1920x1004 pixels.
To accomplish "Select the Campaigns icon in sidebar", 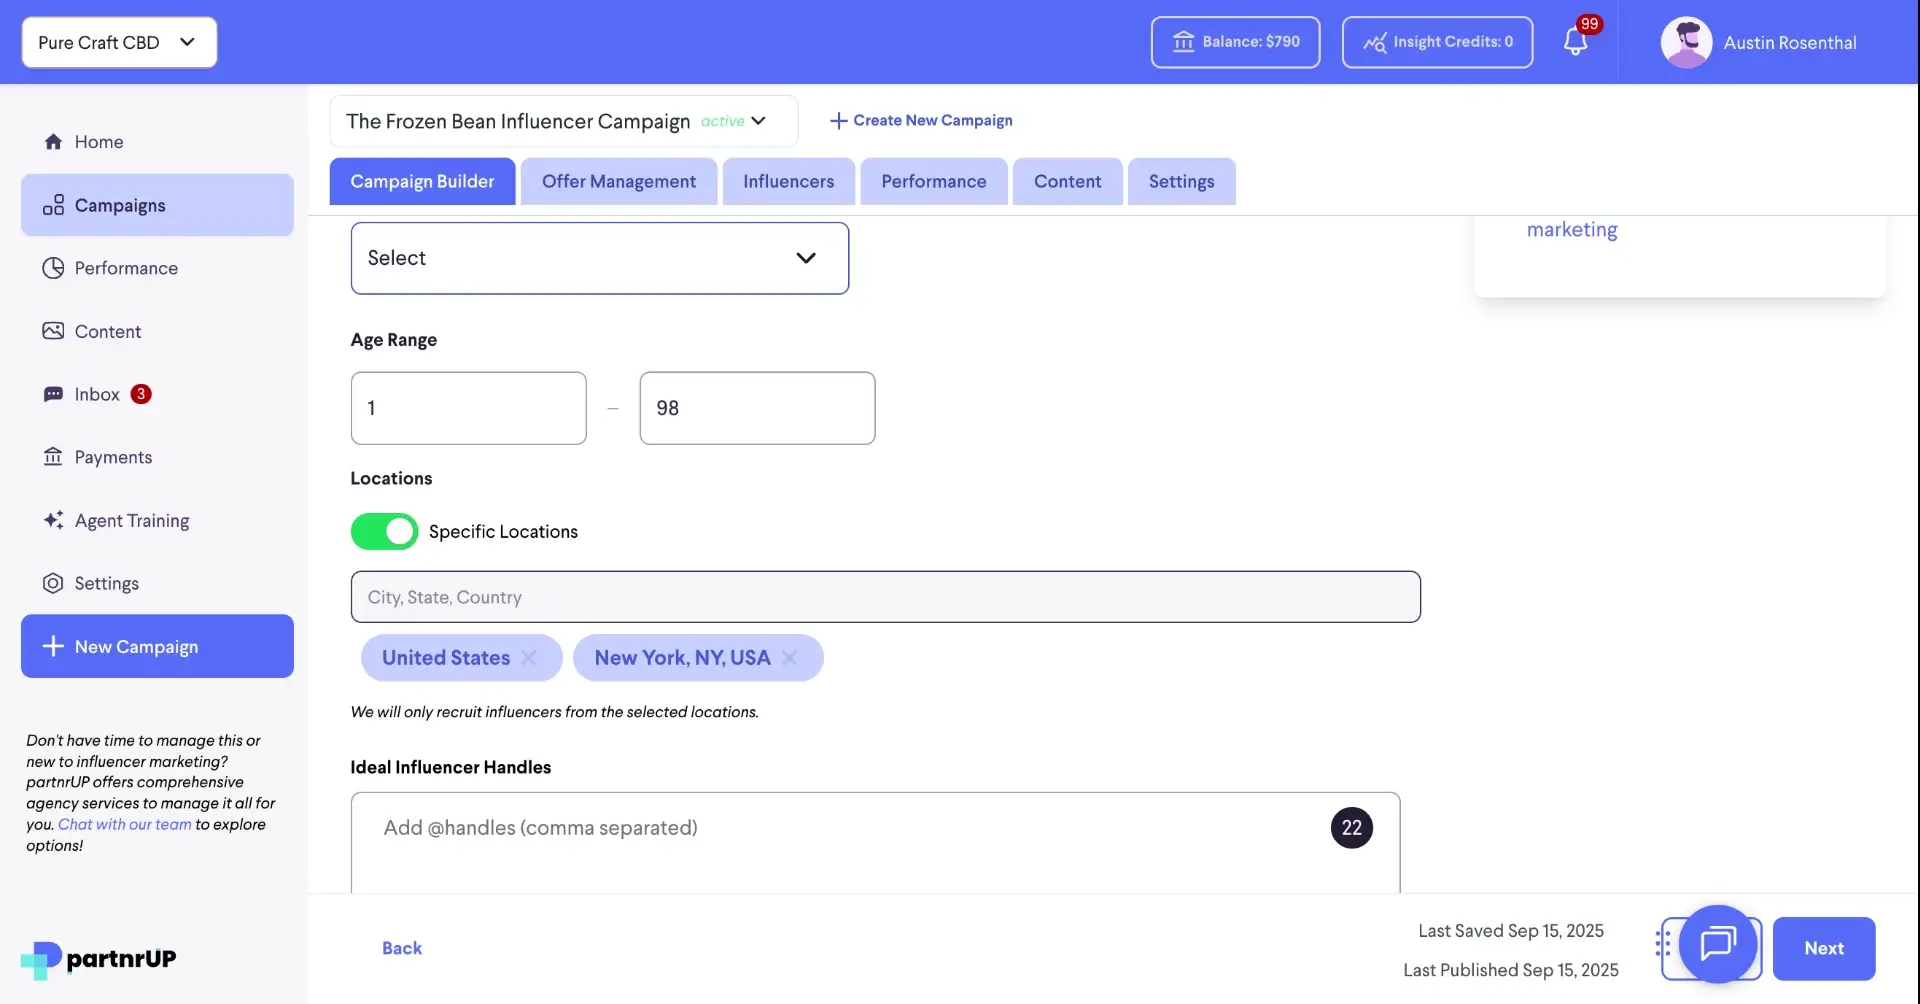I will point(53,205).
